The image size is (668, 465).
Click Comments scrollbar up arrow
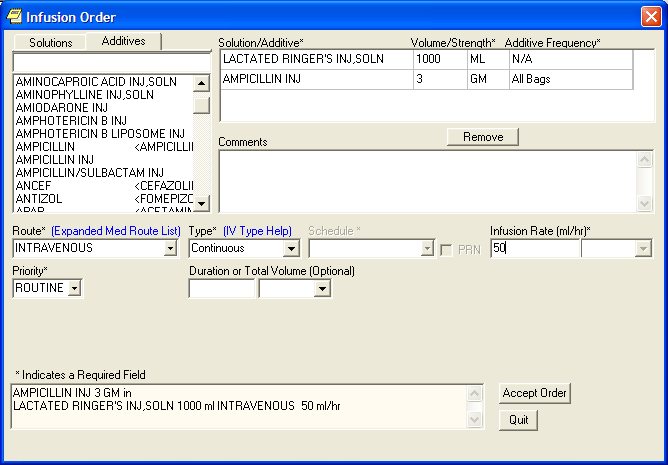pyautogui.click(x=644, y=159)
